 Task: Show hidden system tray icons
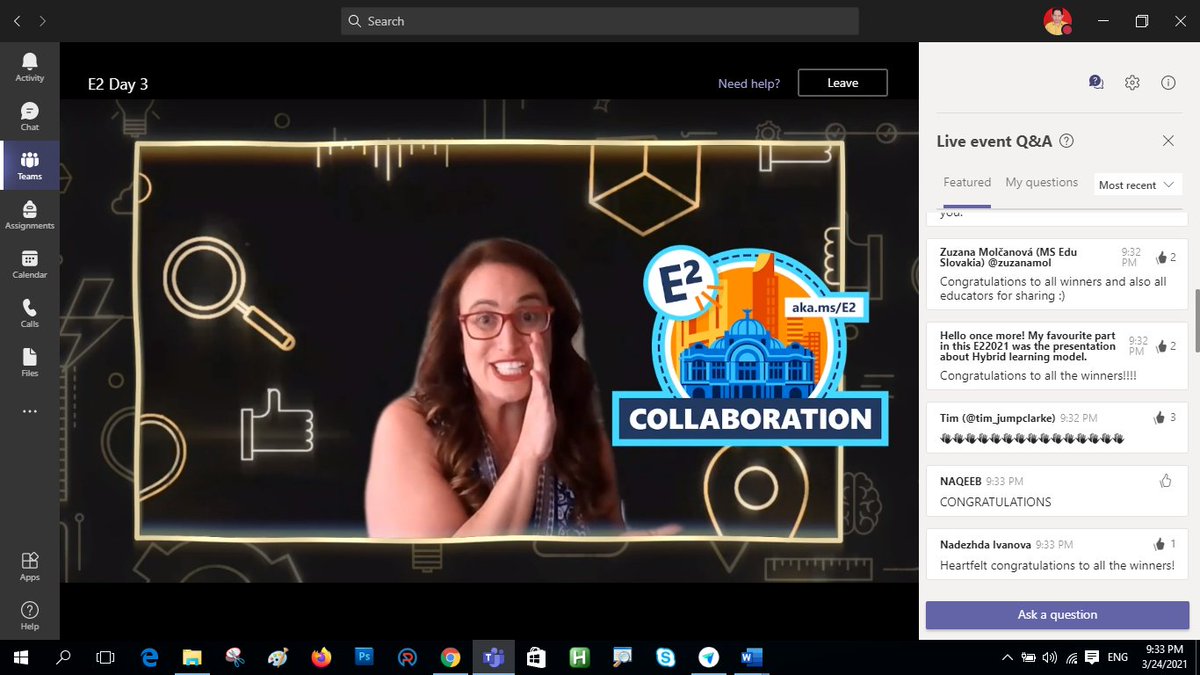1007,657
